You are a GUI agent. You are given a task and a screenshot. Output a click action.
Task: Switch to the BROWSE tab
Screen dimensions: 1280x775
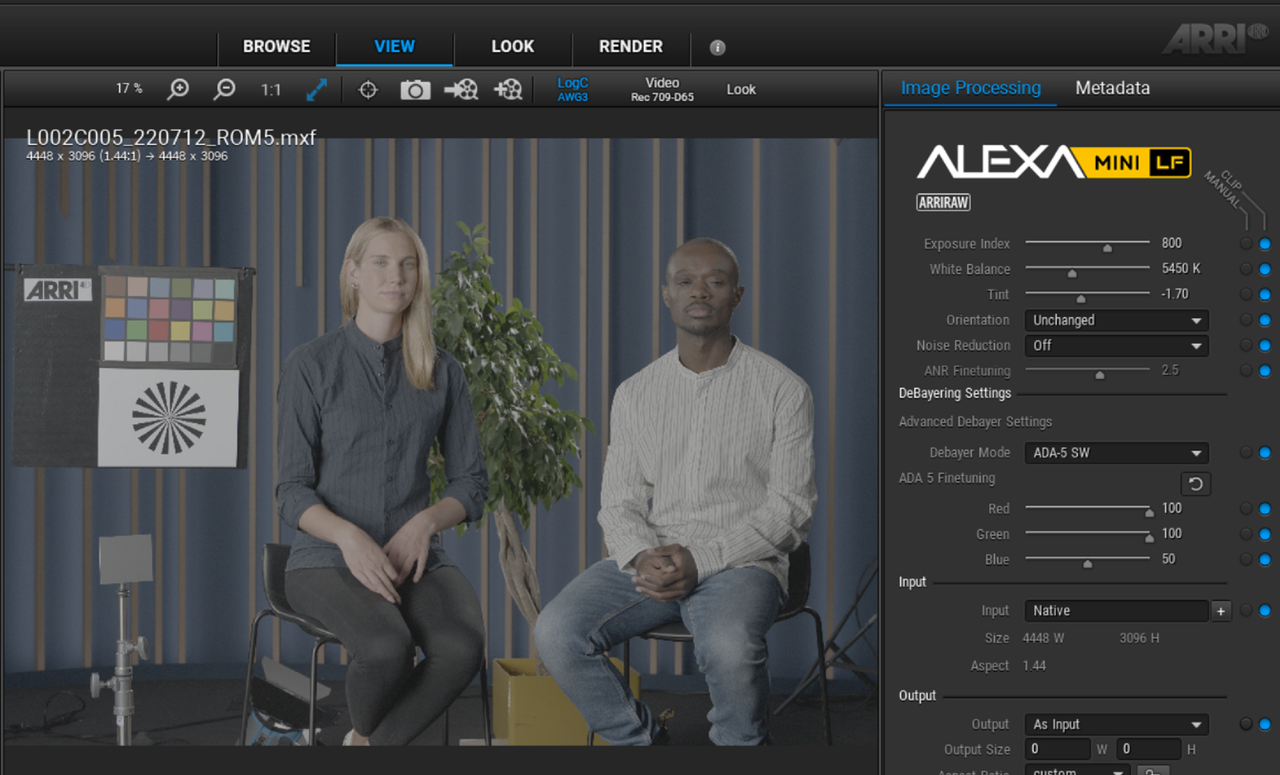pos(277,46)
